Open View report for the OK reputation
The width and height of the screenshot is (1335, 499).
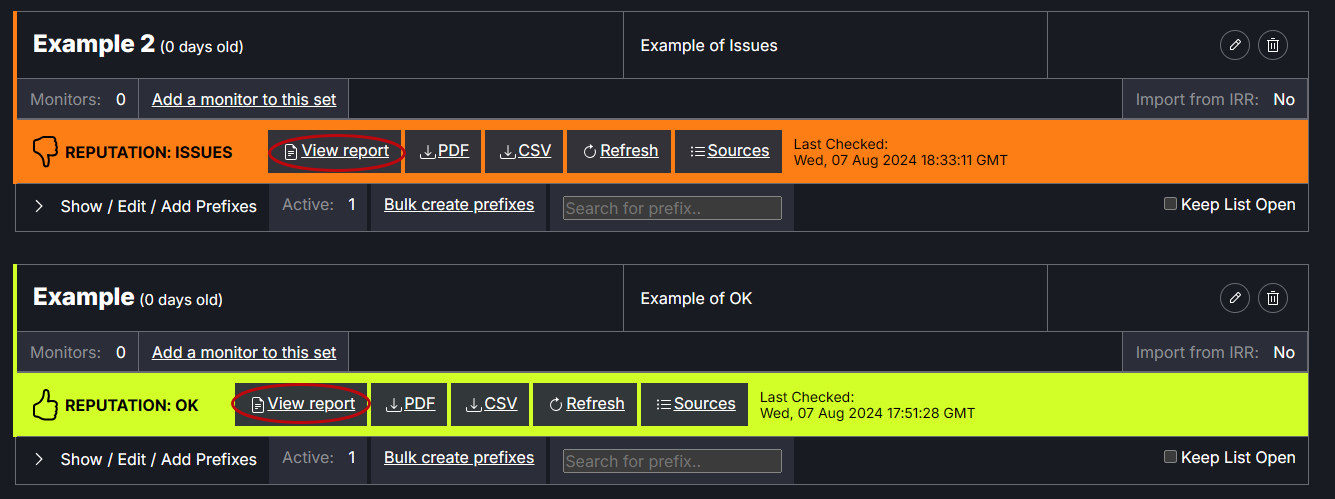click(x=302, y=404)
